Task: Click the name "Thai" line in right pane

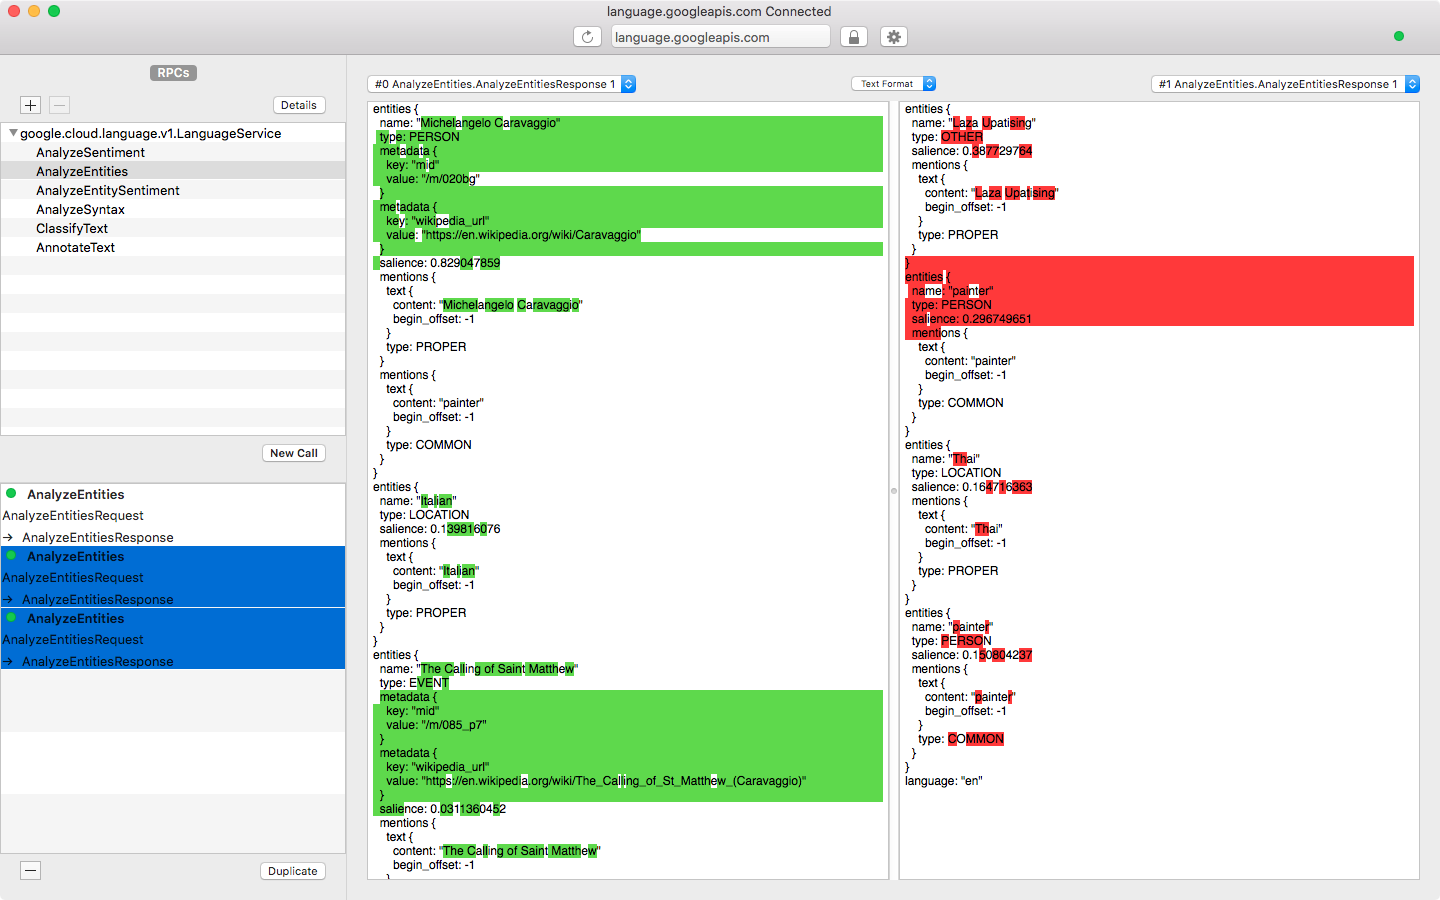Action: click(x=946, y=459)
